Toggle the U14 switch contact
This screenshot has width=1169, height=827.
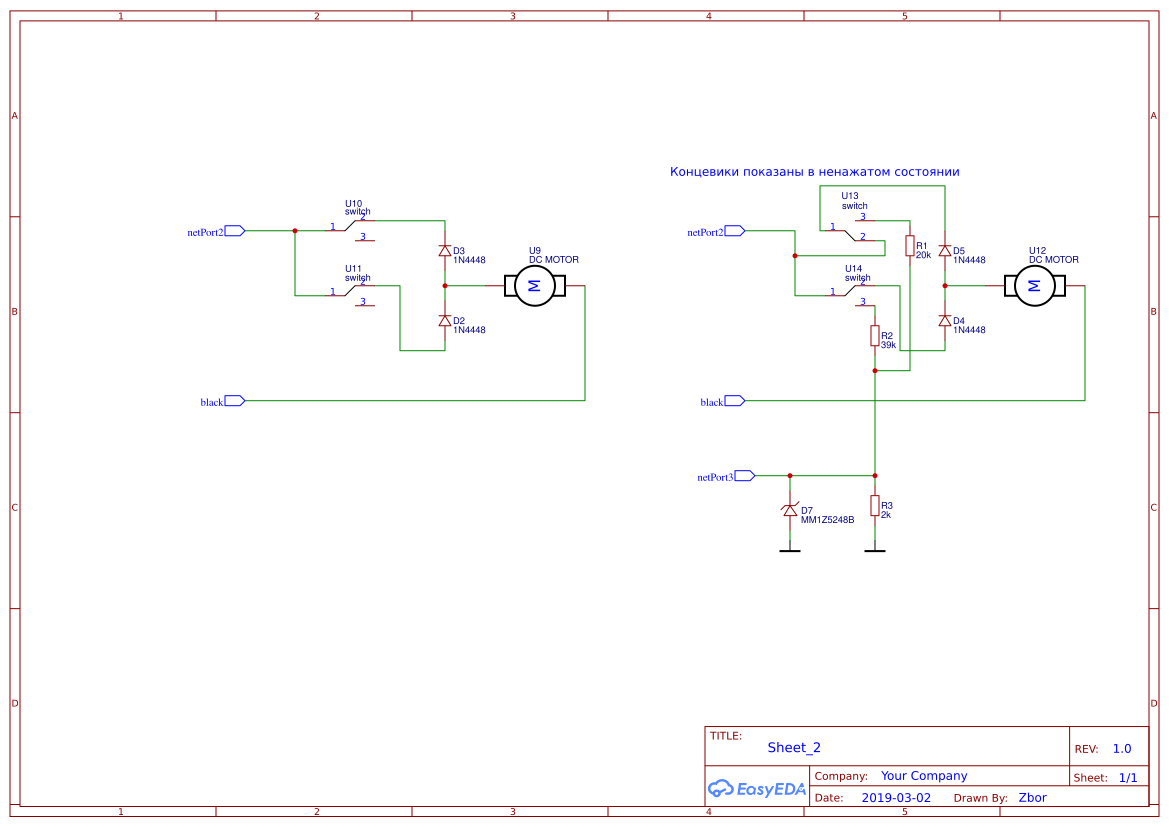[x=850, y=291]
